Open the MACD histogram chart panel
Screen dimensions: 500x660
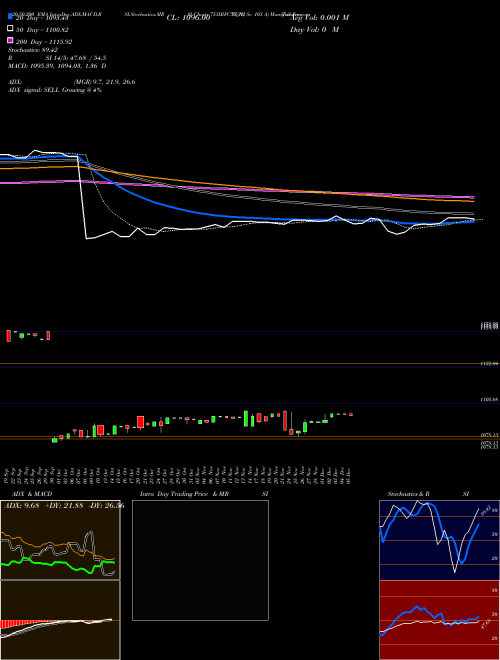[60, 620]
